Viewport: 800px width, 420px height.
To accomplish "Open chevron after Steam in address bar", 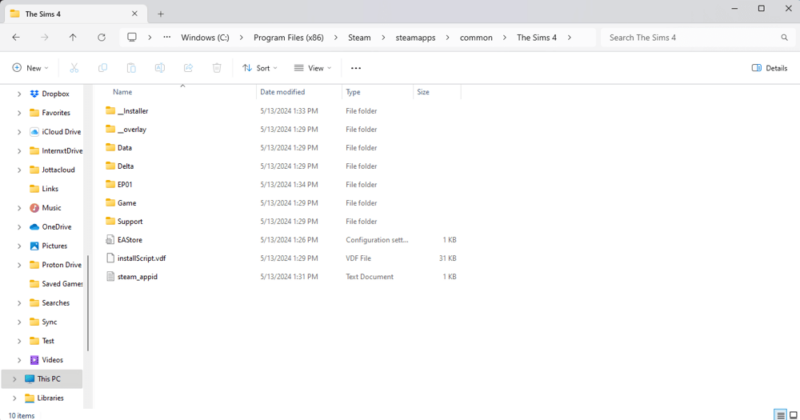I will [384, 37].
